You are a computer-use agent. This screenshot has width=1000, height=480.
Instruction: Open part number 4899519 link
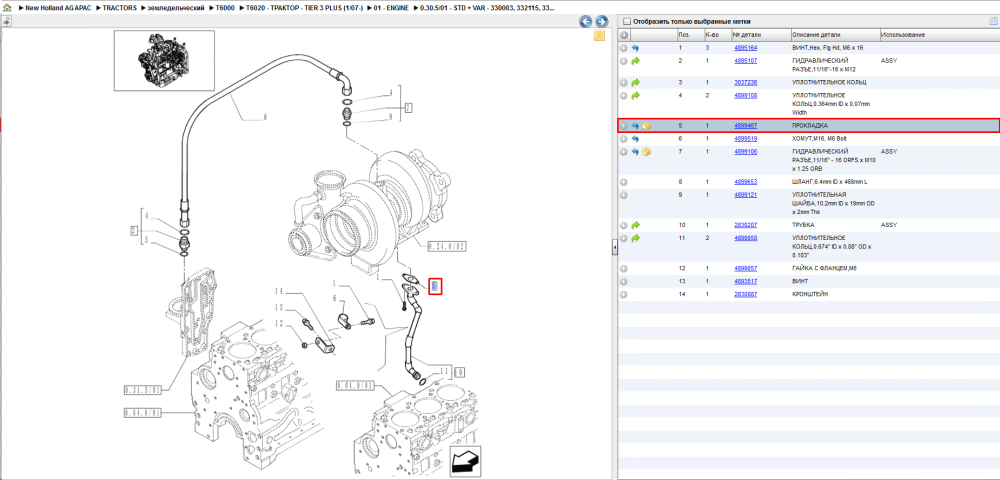[x=746, y=138]
